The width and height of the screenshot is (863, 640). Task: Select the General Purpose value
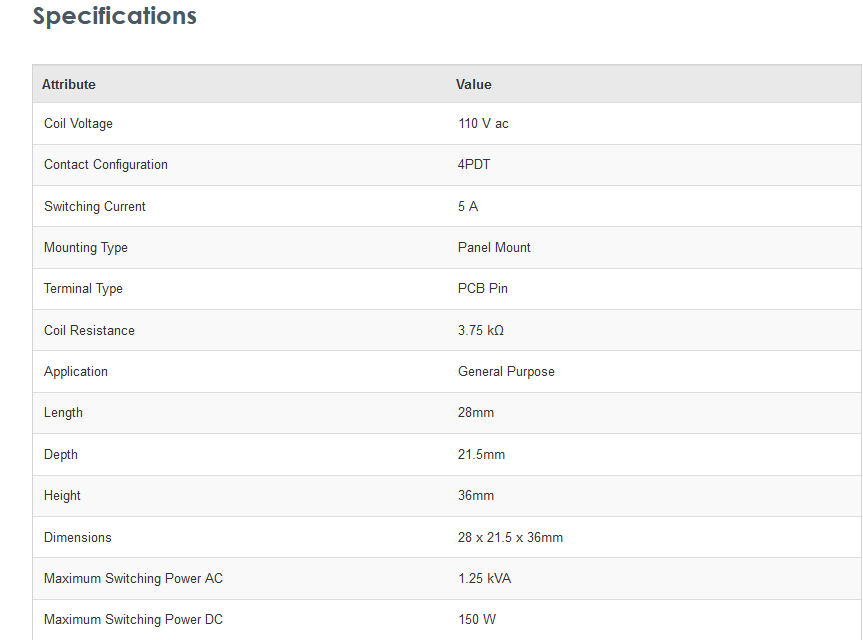point(506,372)
